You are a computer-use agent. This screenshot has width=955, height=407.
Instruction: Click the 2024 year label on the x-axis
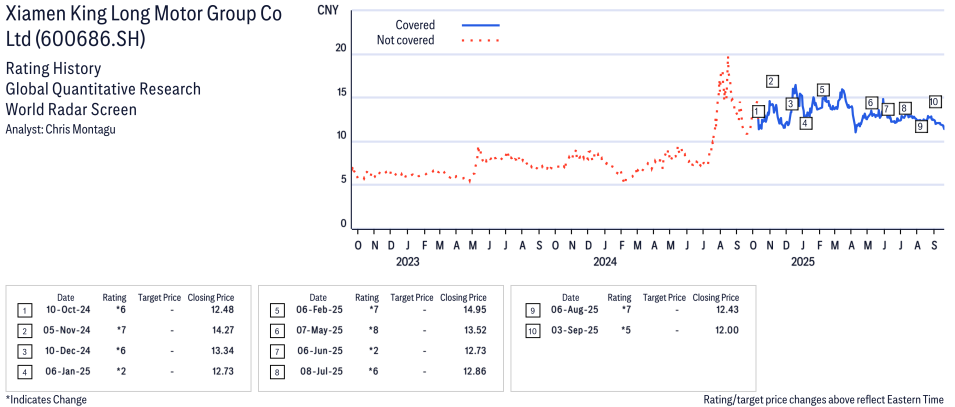[604, 262]
